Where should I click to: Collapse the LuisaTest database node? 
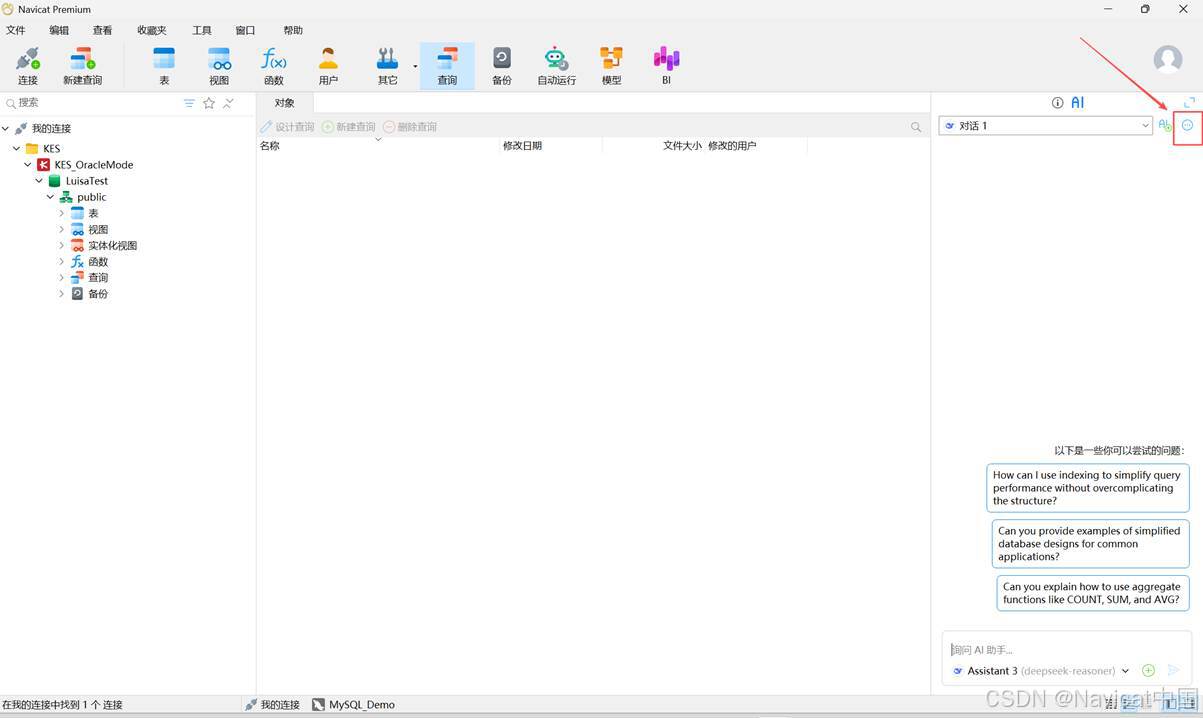39,181
